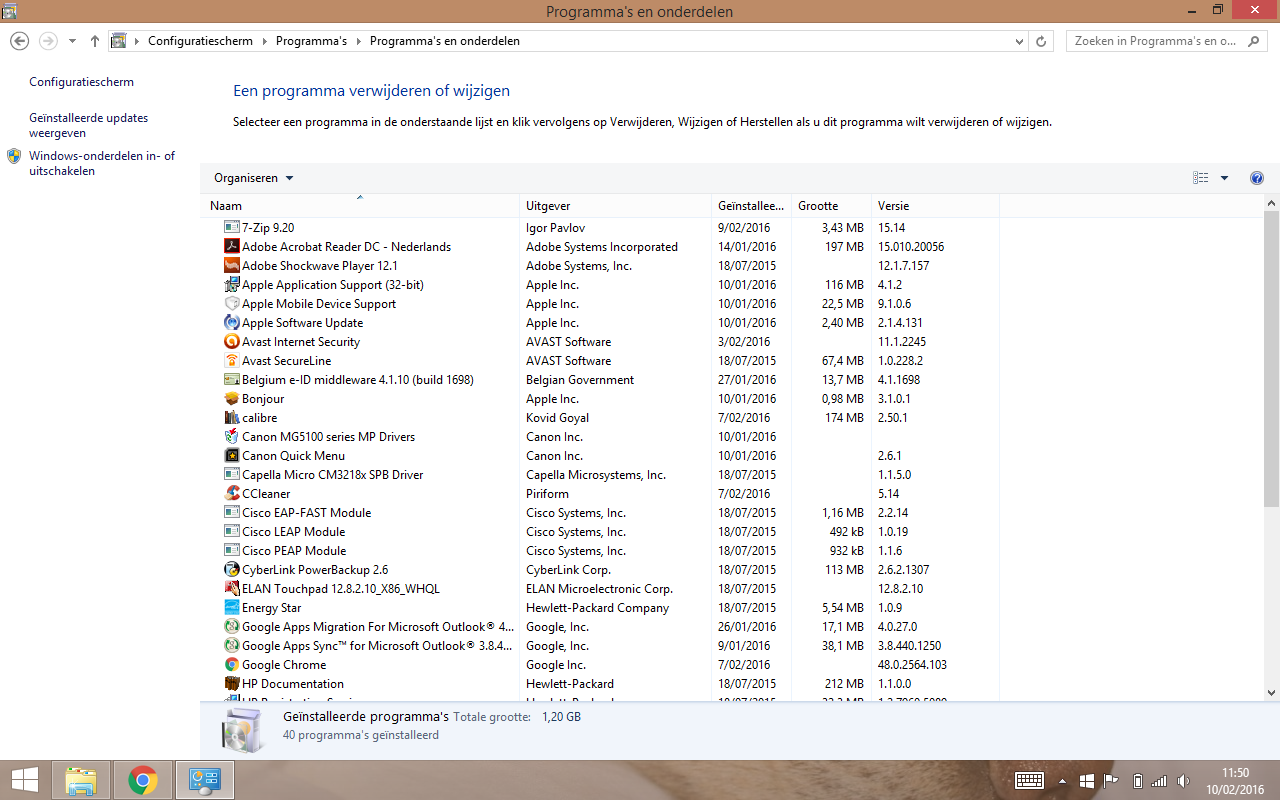Navigate back with the back arrow
The width and height of the screenshot is (1280, 800).
[19, 41]
